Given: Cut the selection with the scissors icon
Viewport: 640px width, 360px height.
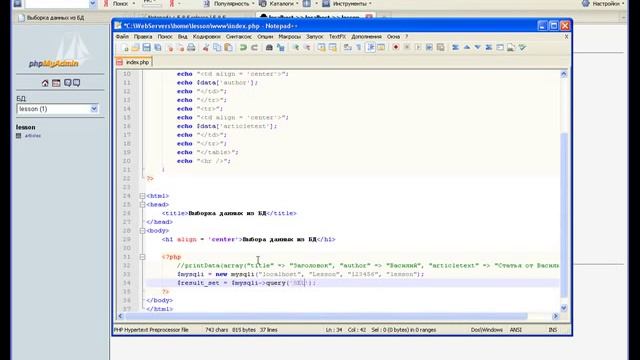Looking at the screenshot, I should [206, 48].
